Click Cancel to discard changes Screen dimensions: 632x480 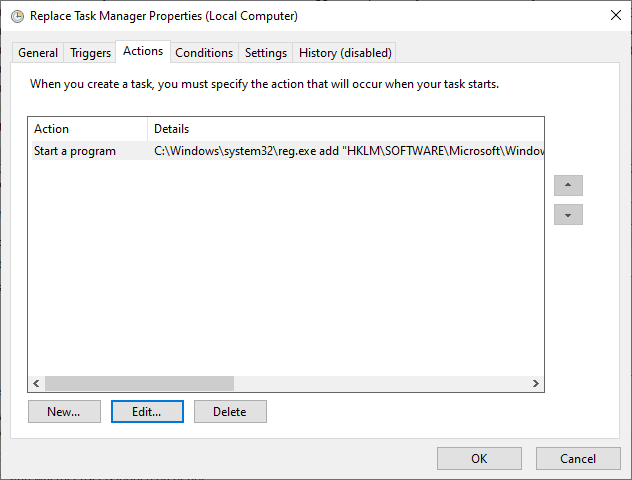[578, 458]
